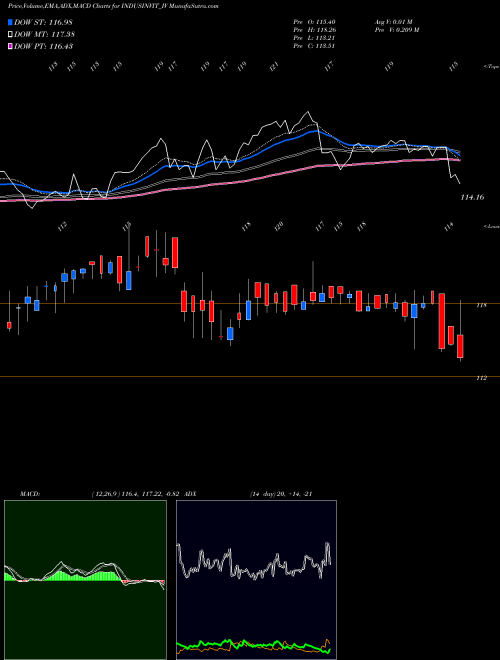Click the 'Pre O: 115.40' value
The image size is (500, 660).
(x=314, y=21)
